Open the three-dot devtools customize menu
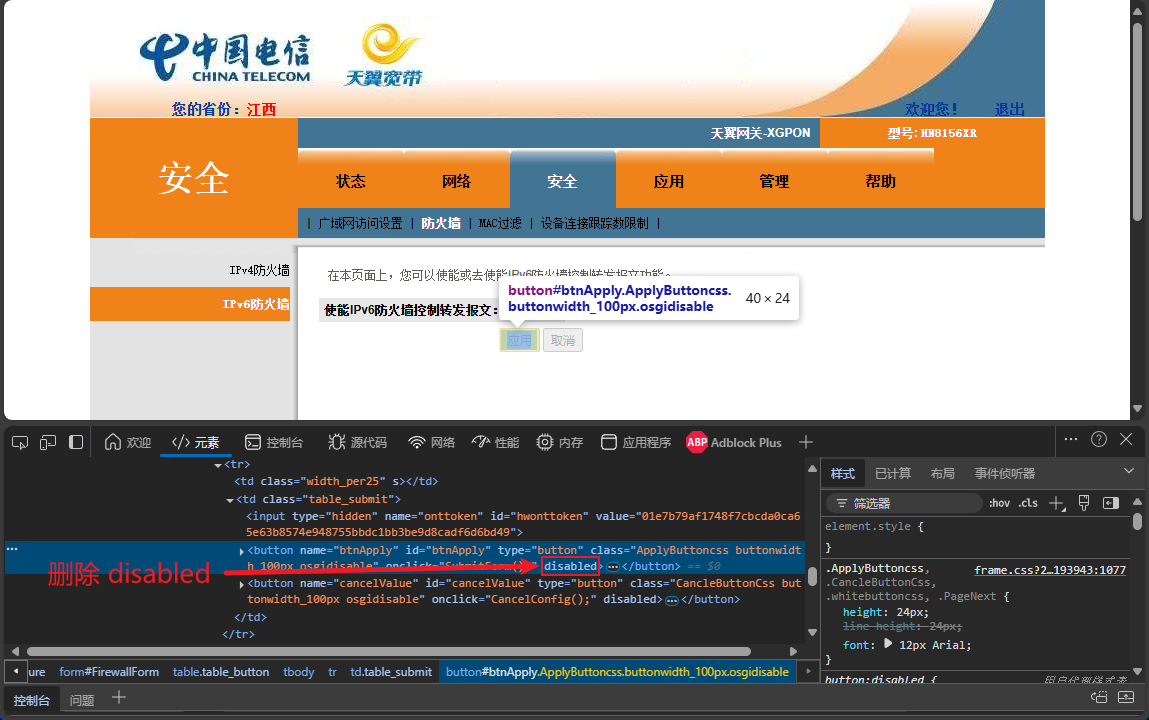This screenshot has height=720, width=1149. pyautogui.click(x=1071, y=439)
